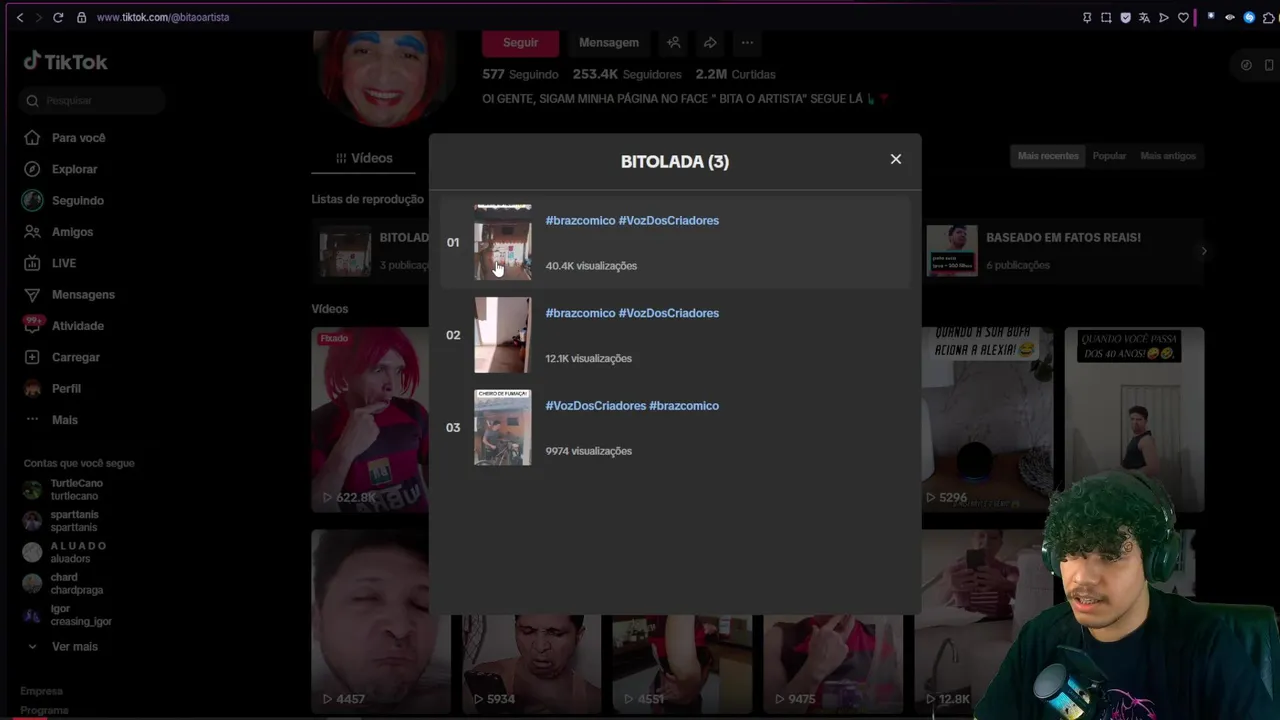The height and width of the screenshot is (720, 1280).
Task: Open the Explorar page
Action: (74, 169)
